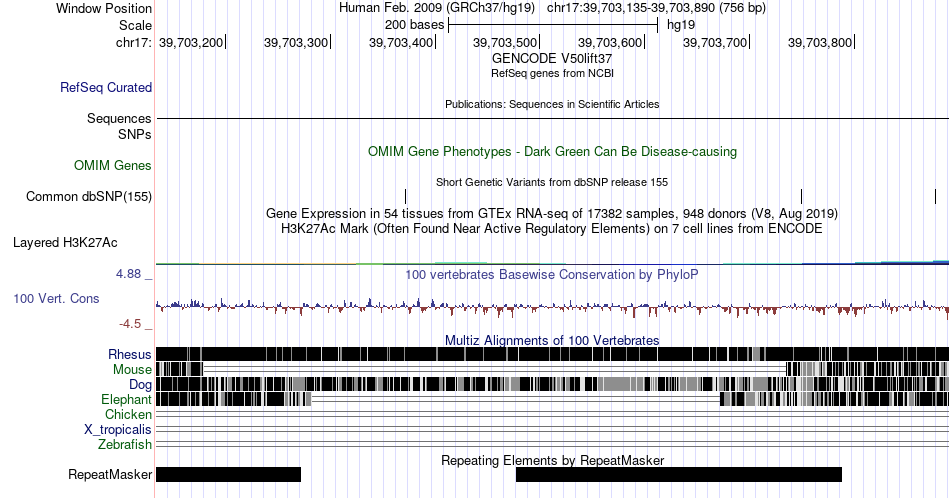
Task: Click the Scale label
Action: 136,25
